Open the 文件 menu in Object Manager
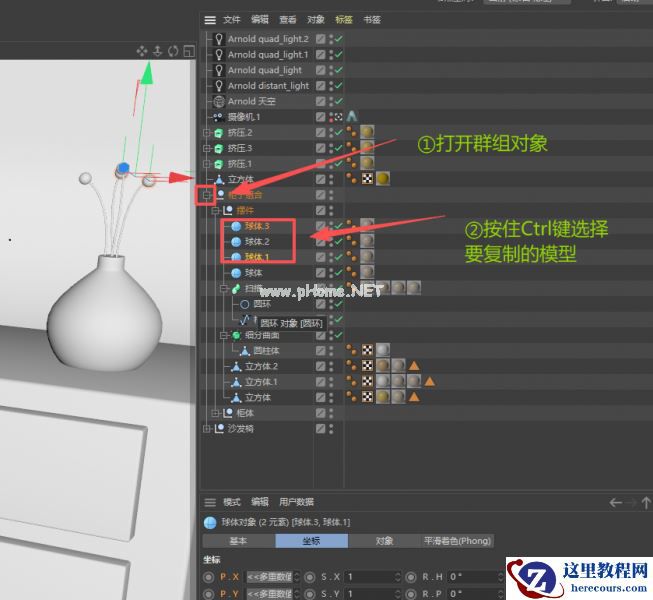The width and height of the screenshot is (653, 600). coord(232,20)
